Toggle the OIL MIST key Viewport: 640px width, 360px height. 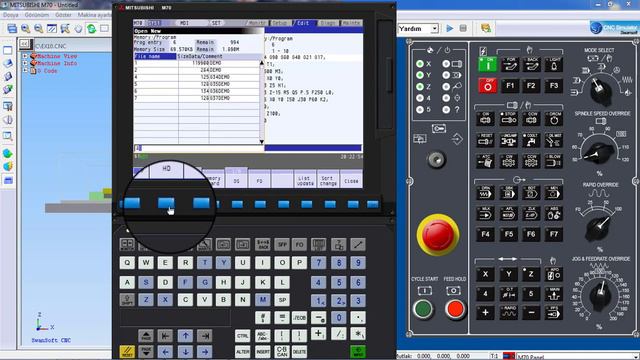point(553,140)
